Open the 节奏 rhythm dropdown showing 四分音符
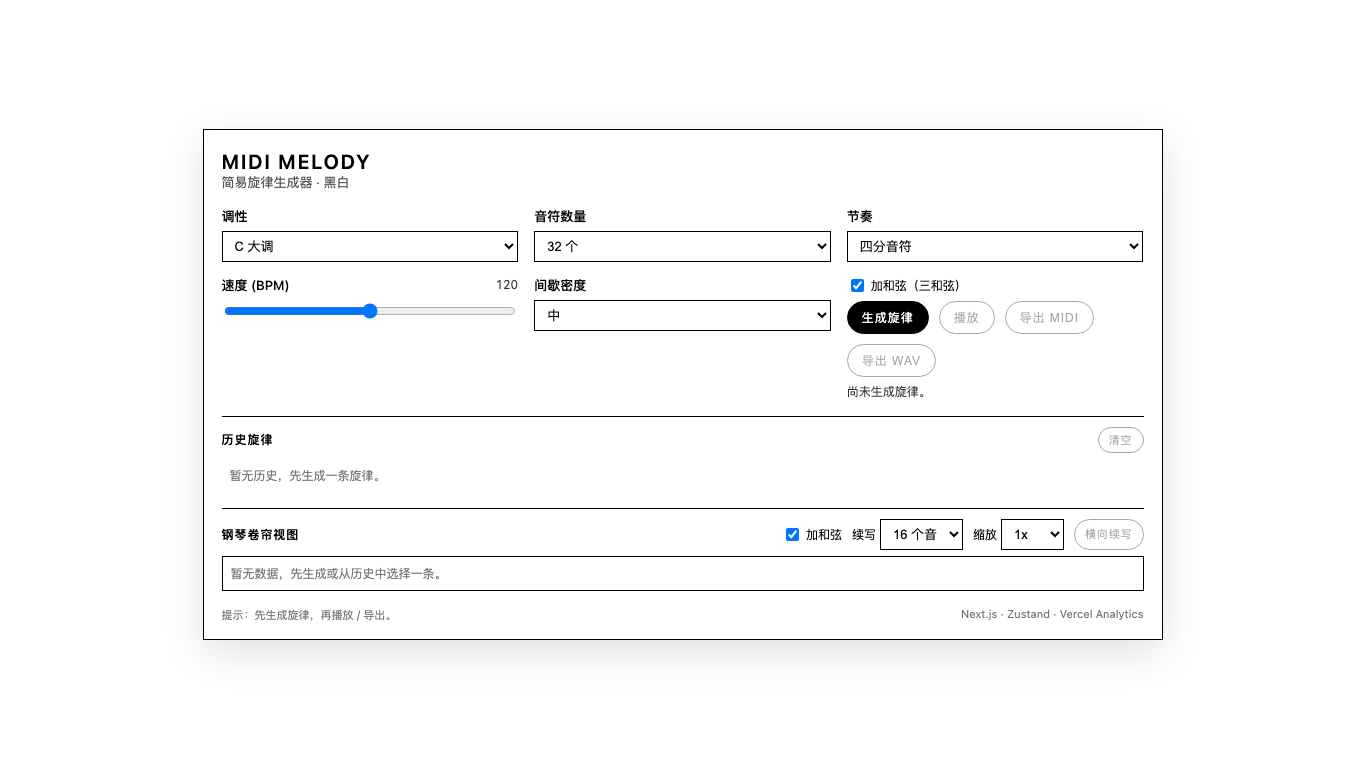The height and width of the screenshot is (768, 1365). pyautogui.click(x=994, y=246)
